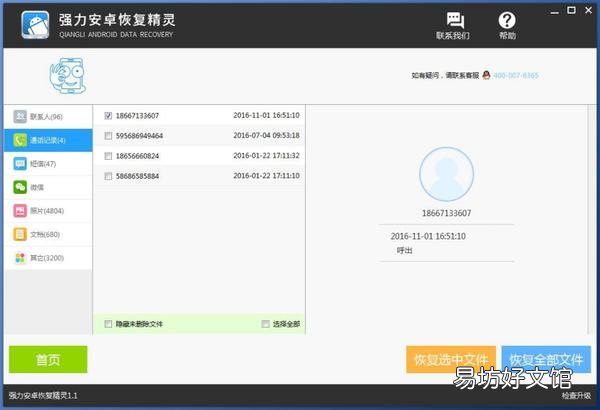The height and width of the screenshot is (410, 600).
Task: Click the 强力安卓恢复精灵 title in header
Action: pos(117,20)
